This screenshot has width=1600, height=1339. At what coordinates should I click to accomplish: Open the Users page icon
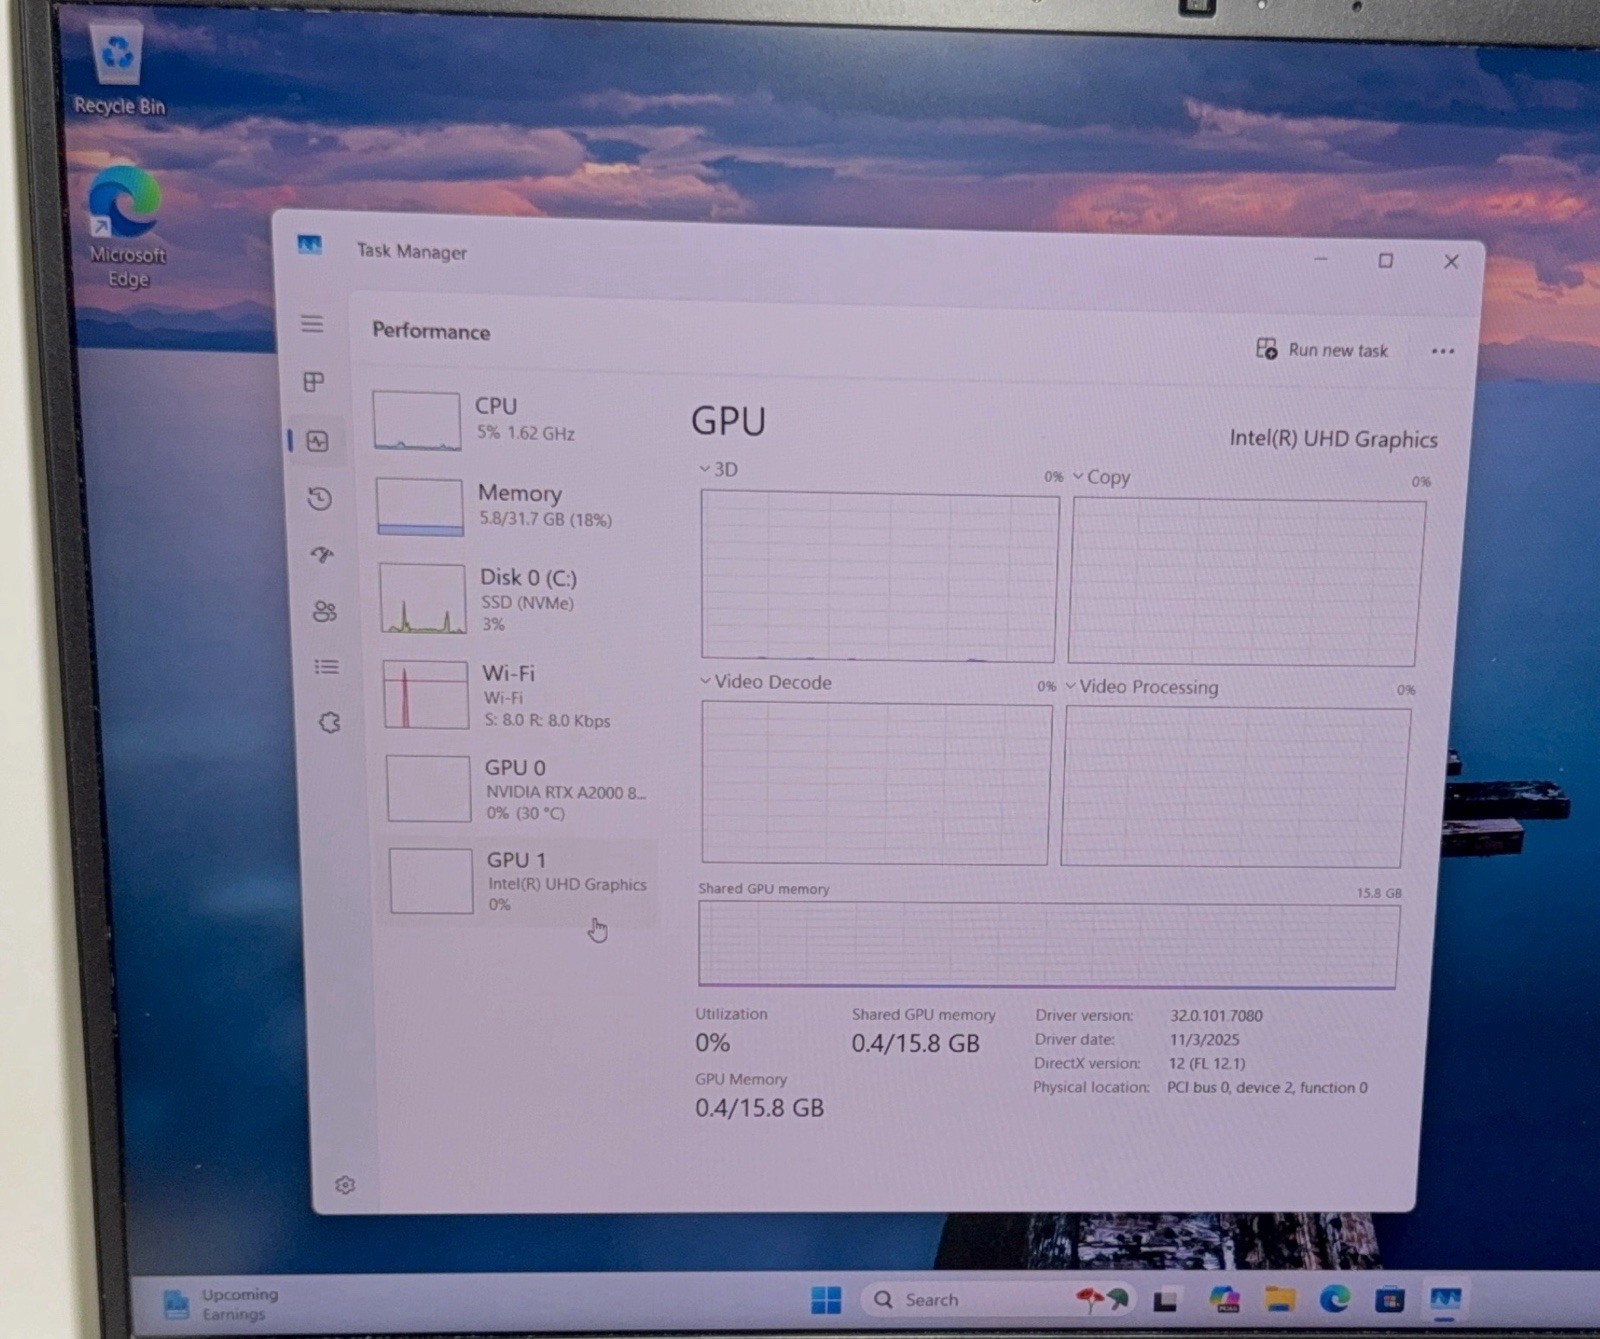coord(325,611)
